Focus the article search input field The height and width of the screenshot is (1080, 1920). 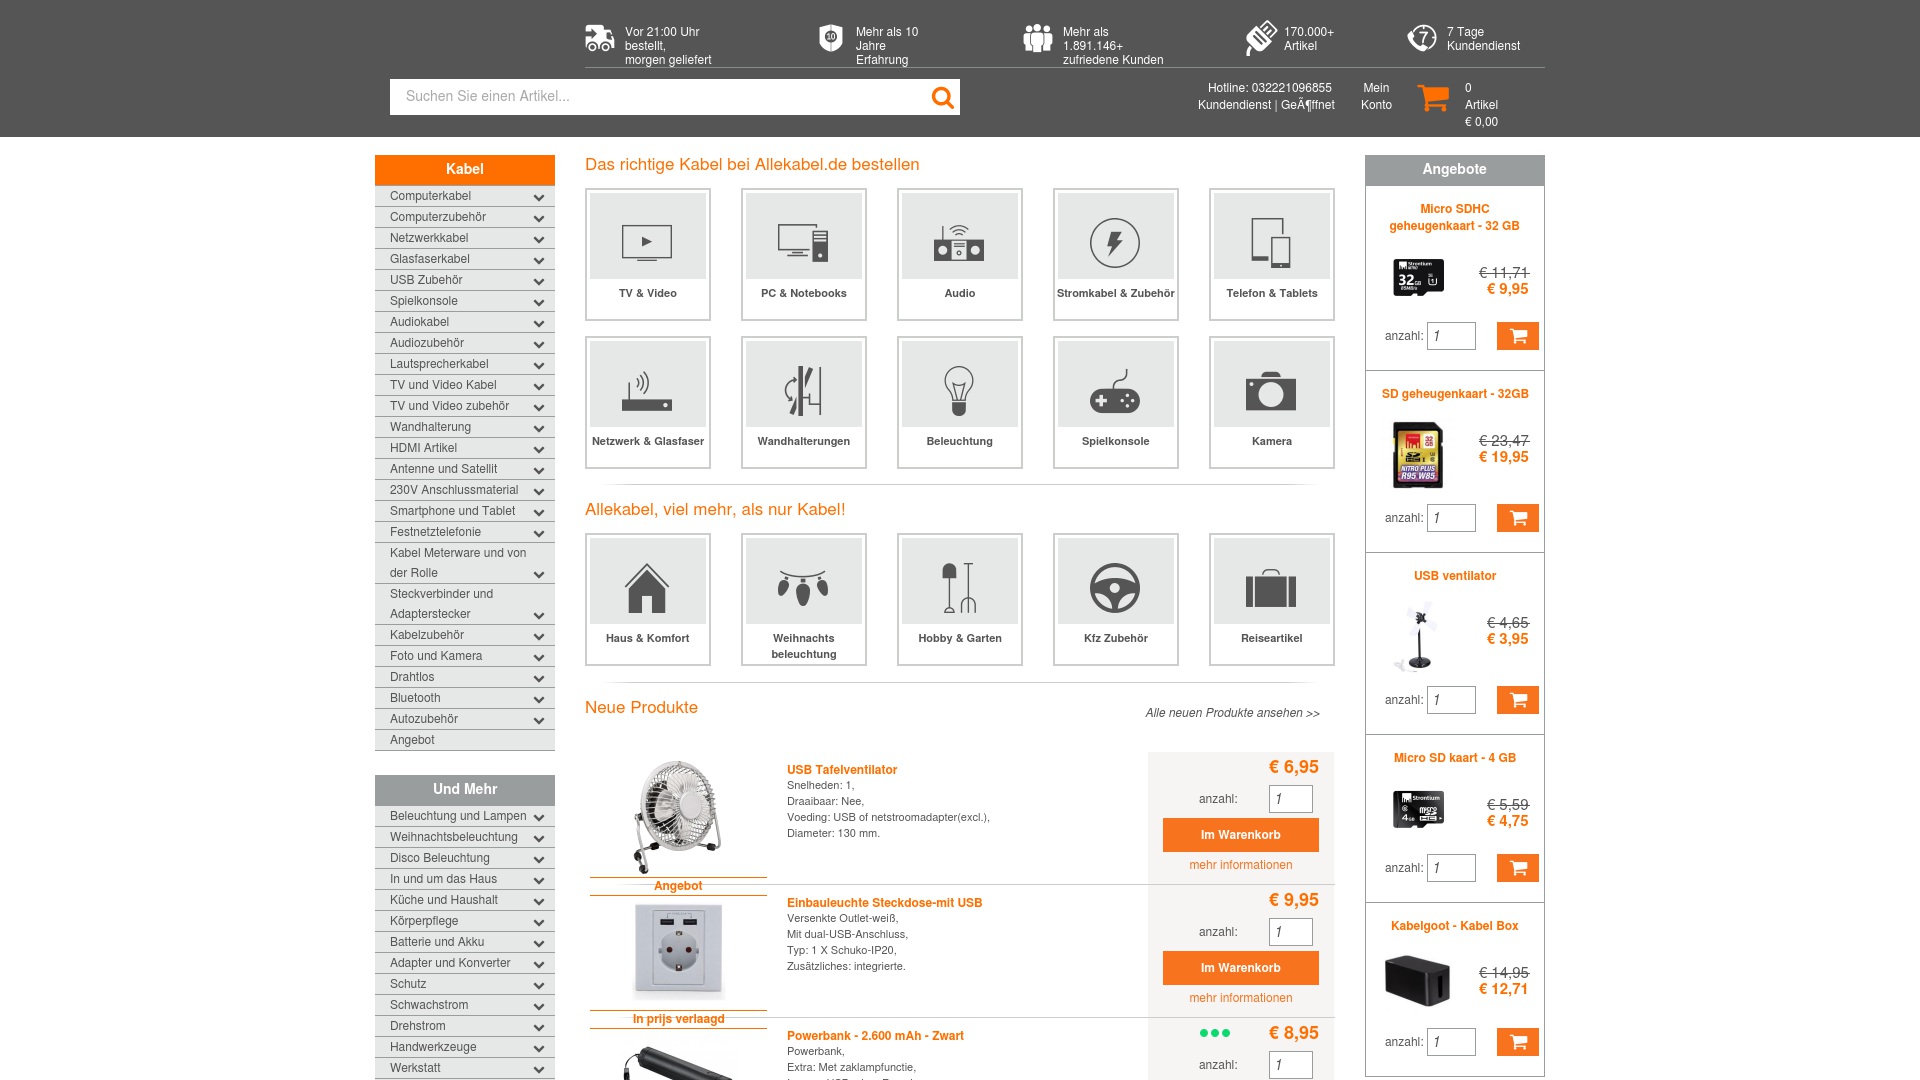coord(660,97)
